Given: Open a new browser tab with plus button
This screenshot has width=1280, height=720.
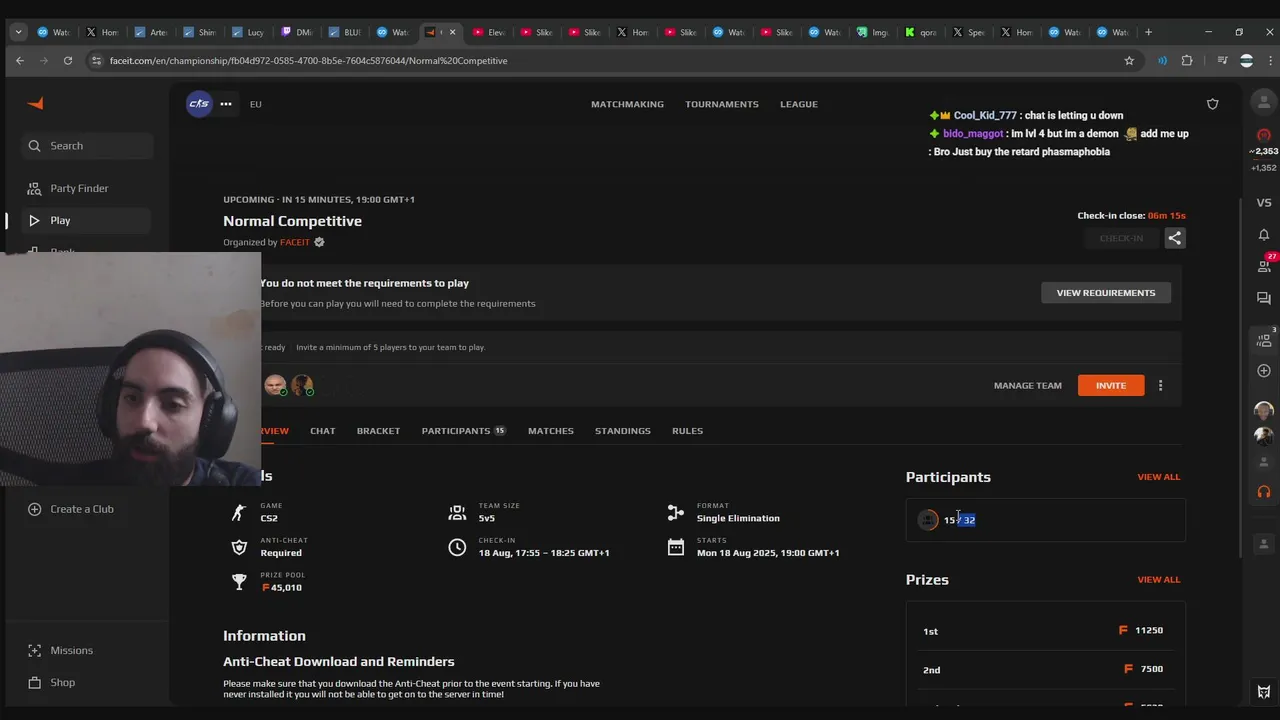Looking at the screenshot, I should tap(1148, 32).
